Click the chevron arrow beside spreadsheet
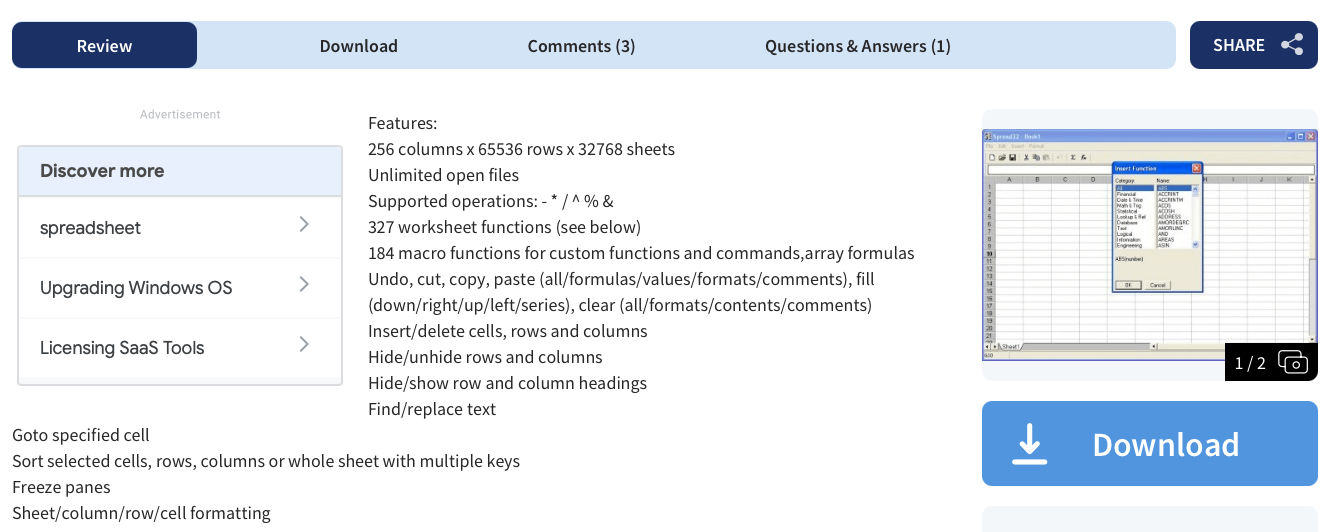This screenshot has width=1336, height=532. (x=304, y=225)
